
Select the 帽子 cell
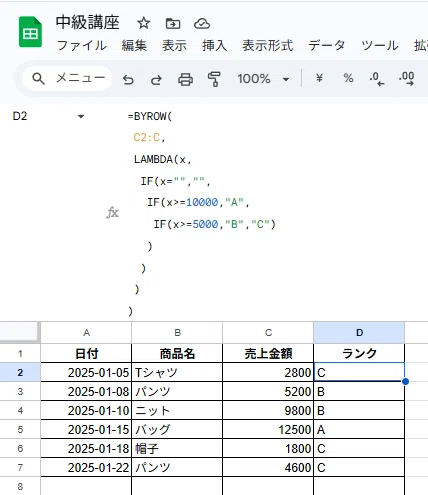[177, 448]
